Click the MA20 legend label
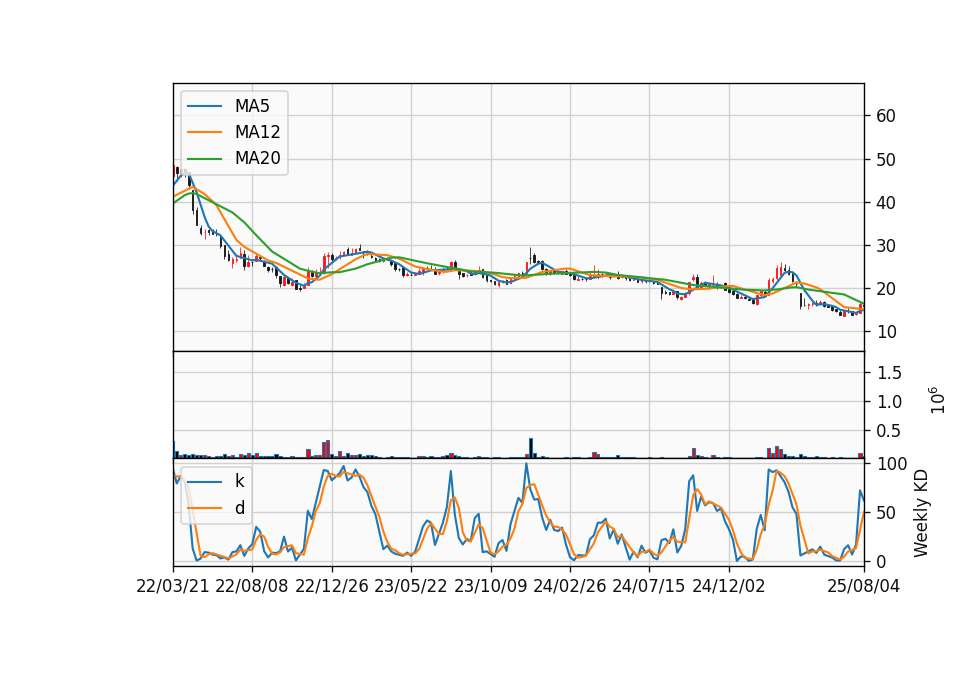Image resolution: width=960 pixels, height=690 pixels. coord(257,158)
